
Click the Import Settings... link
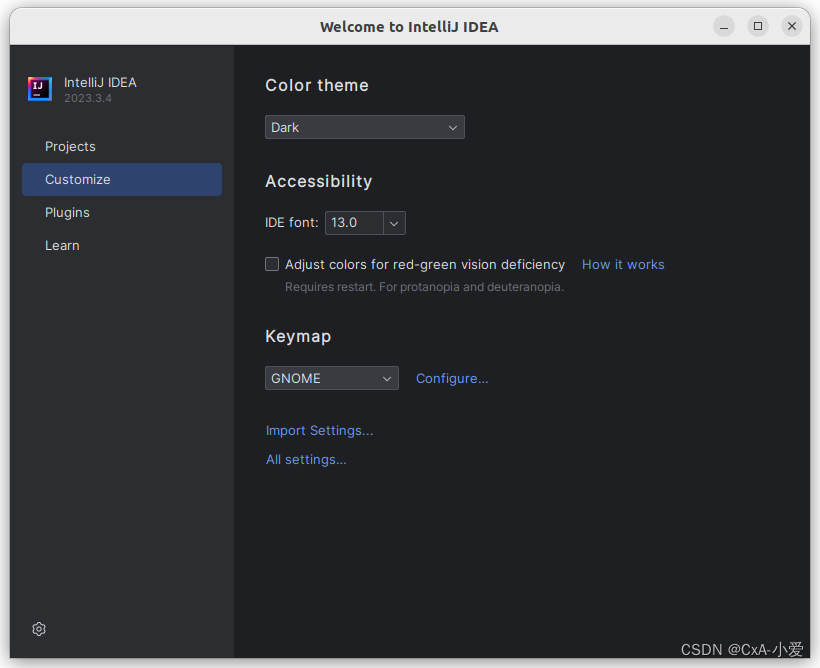319,431
